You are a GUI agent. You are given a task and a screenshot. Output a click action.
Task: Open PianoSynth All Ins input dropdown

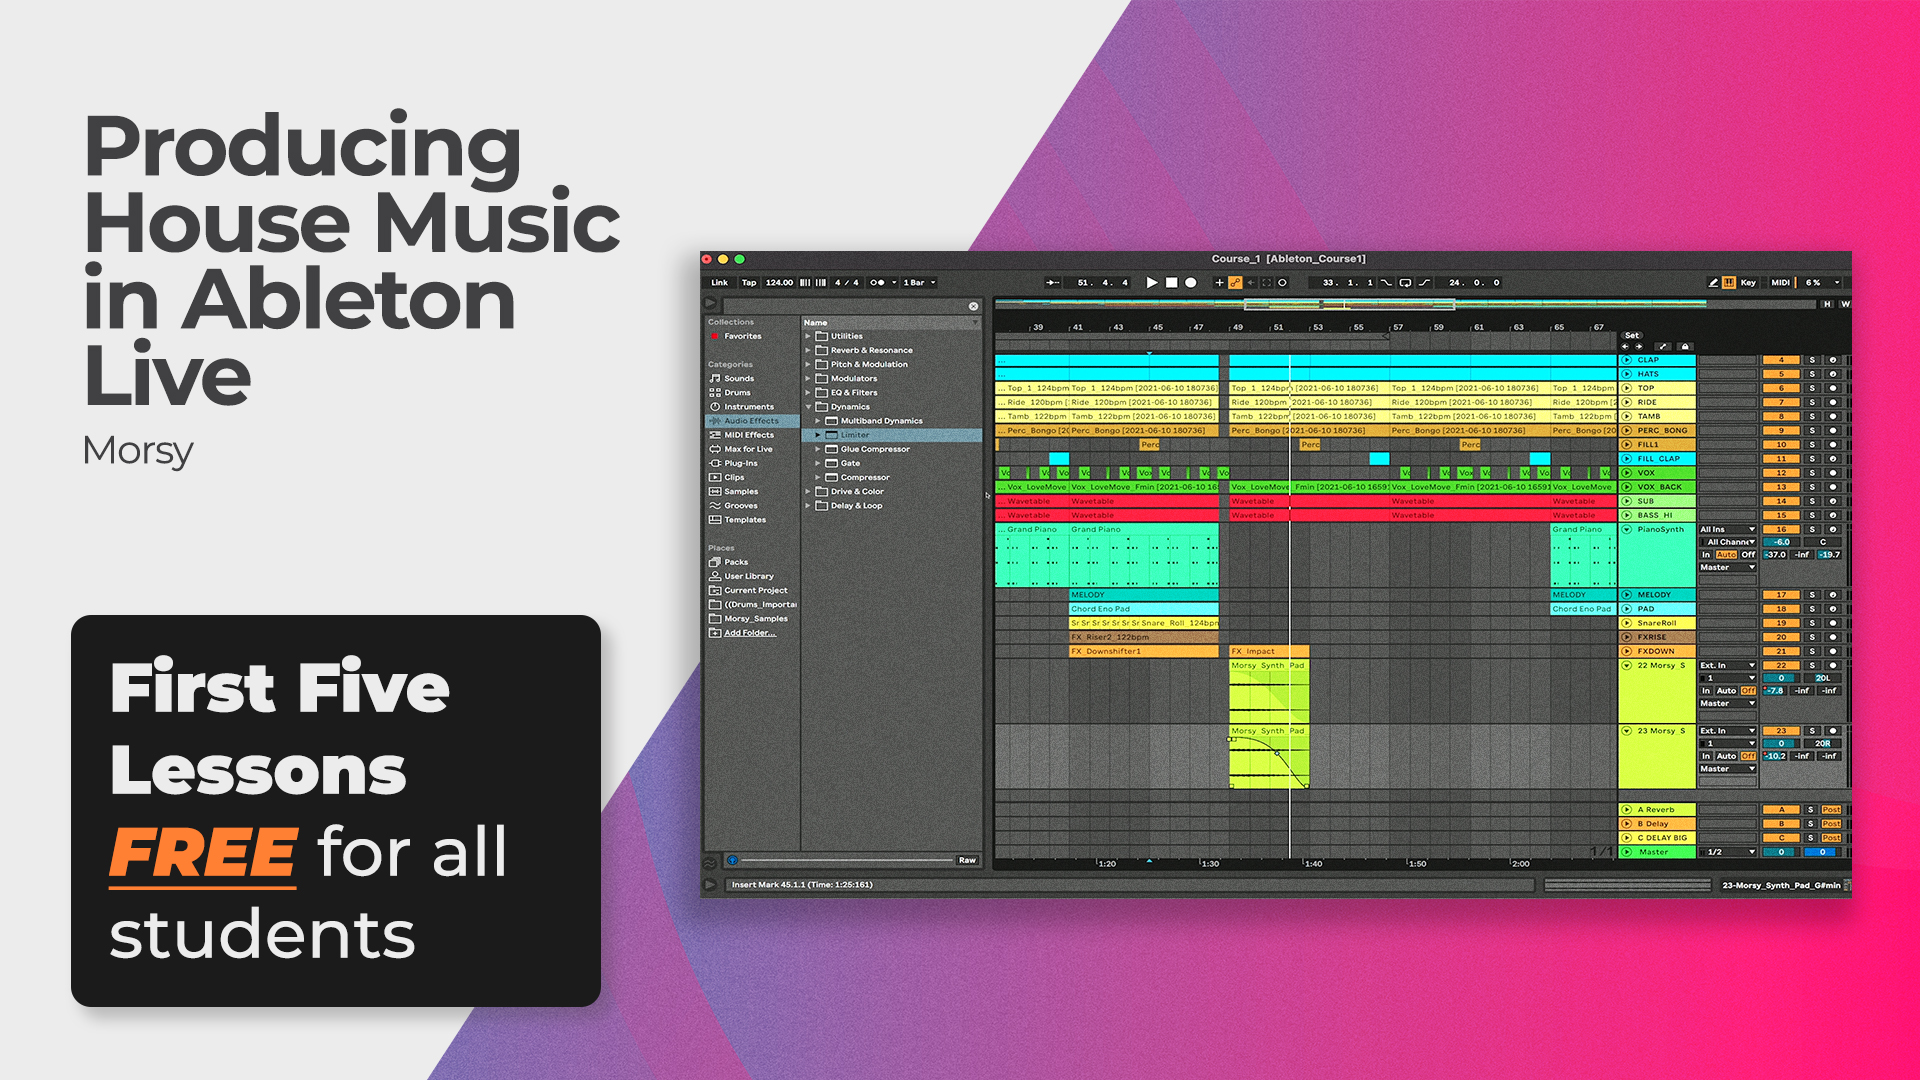[x=1728, y=529]
